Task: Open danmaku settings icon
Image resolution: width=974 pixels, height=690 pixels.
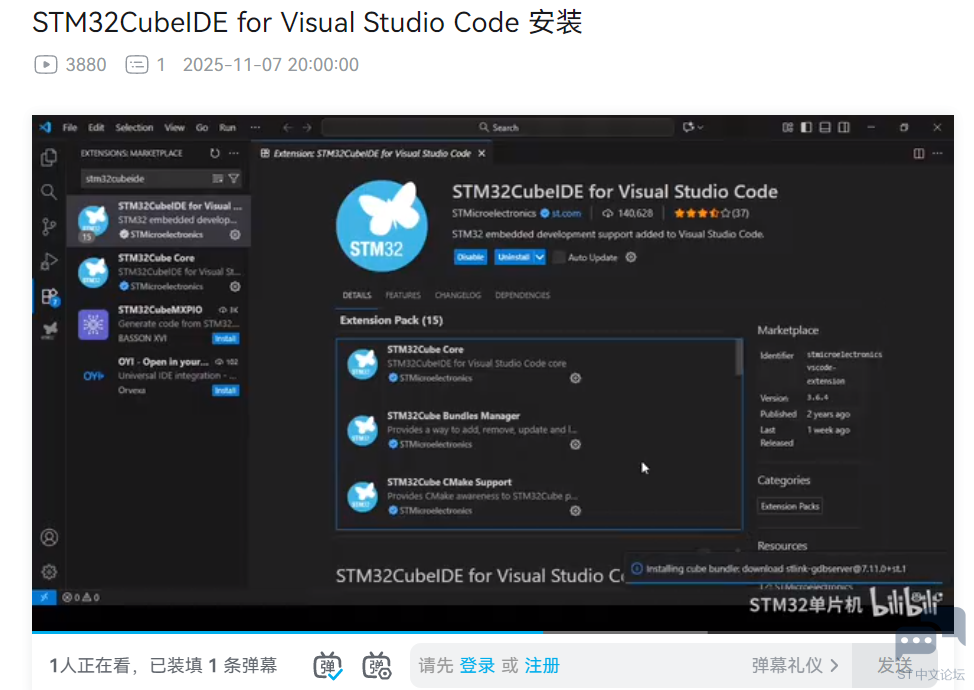Action: point(376,666)
